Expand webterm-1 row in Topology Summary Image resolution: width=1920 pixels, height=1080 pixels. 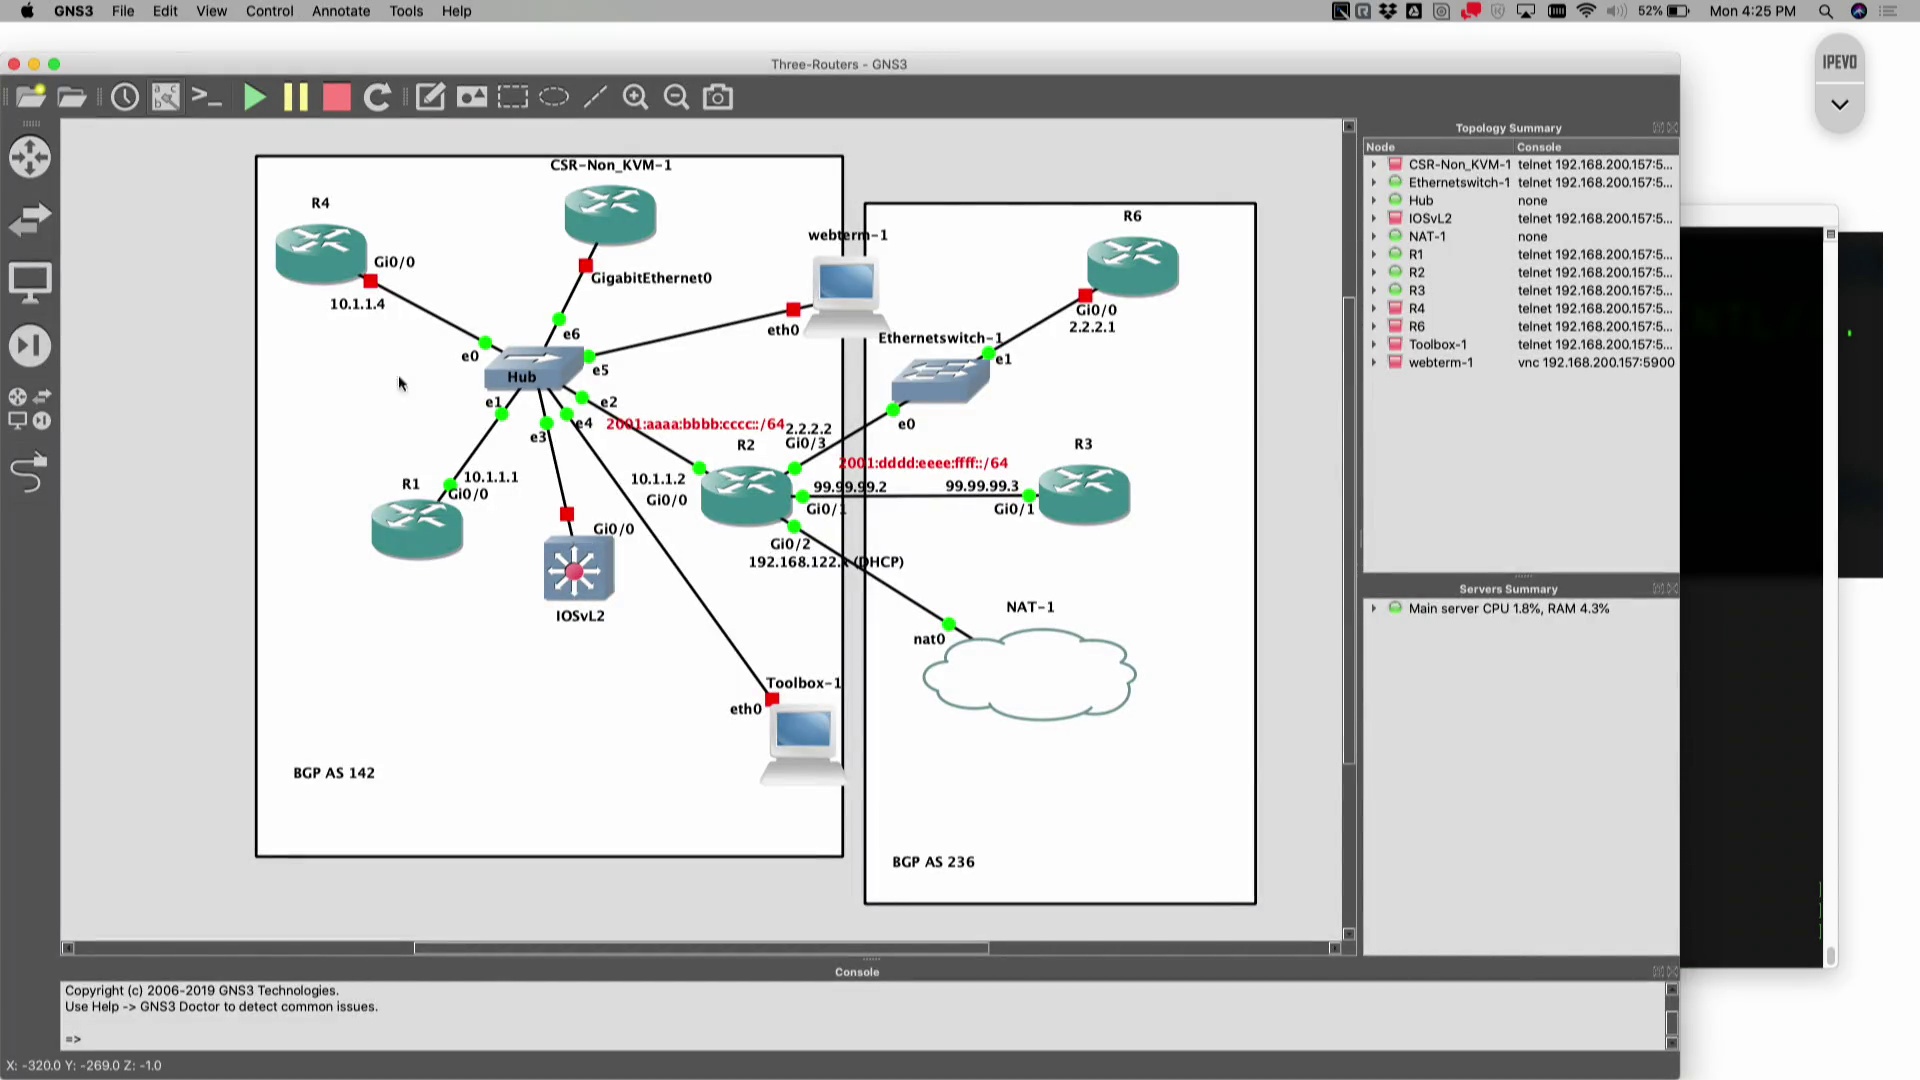[x=1373, y=362]
